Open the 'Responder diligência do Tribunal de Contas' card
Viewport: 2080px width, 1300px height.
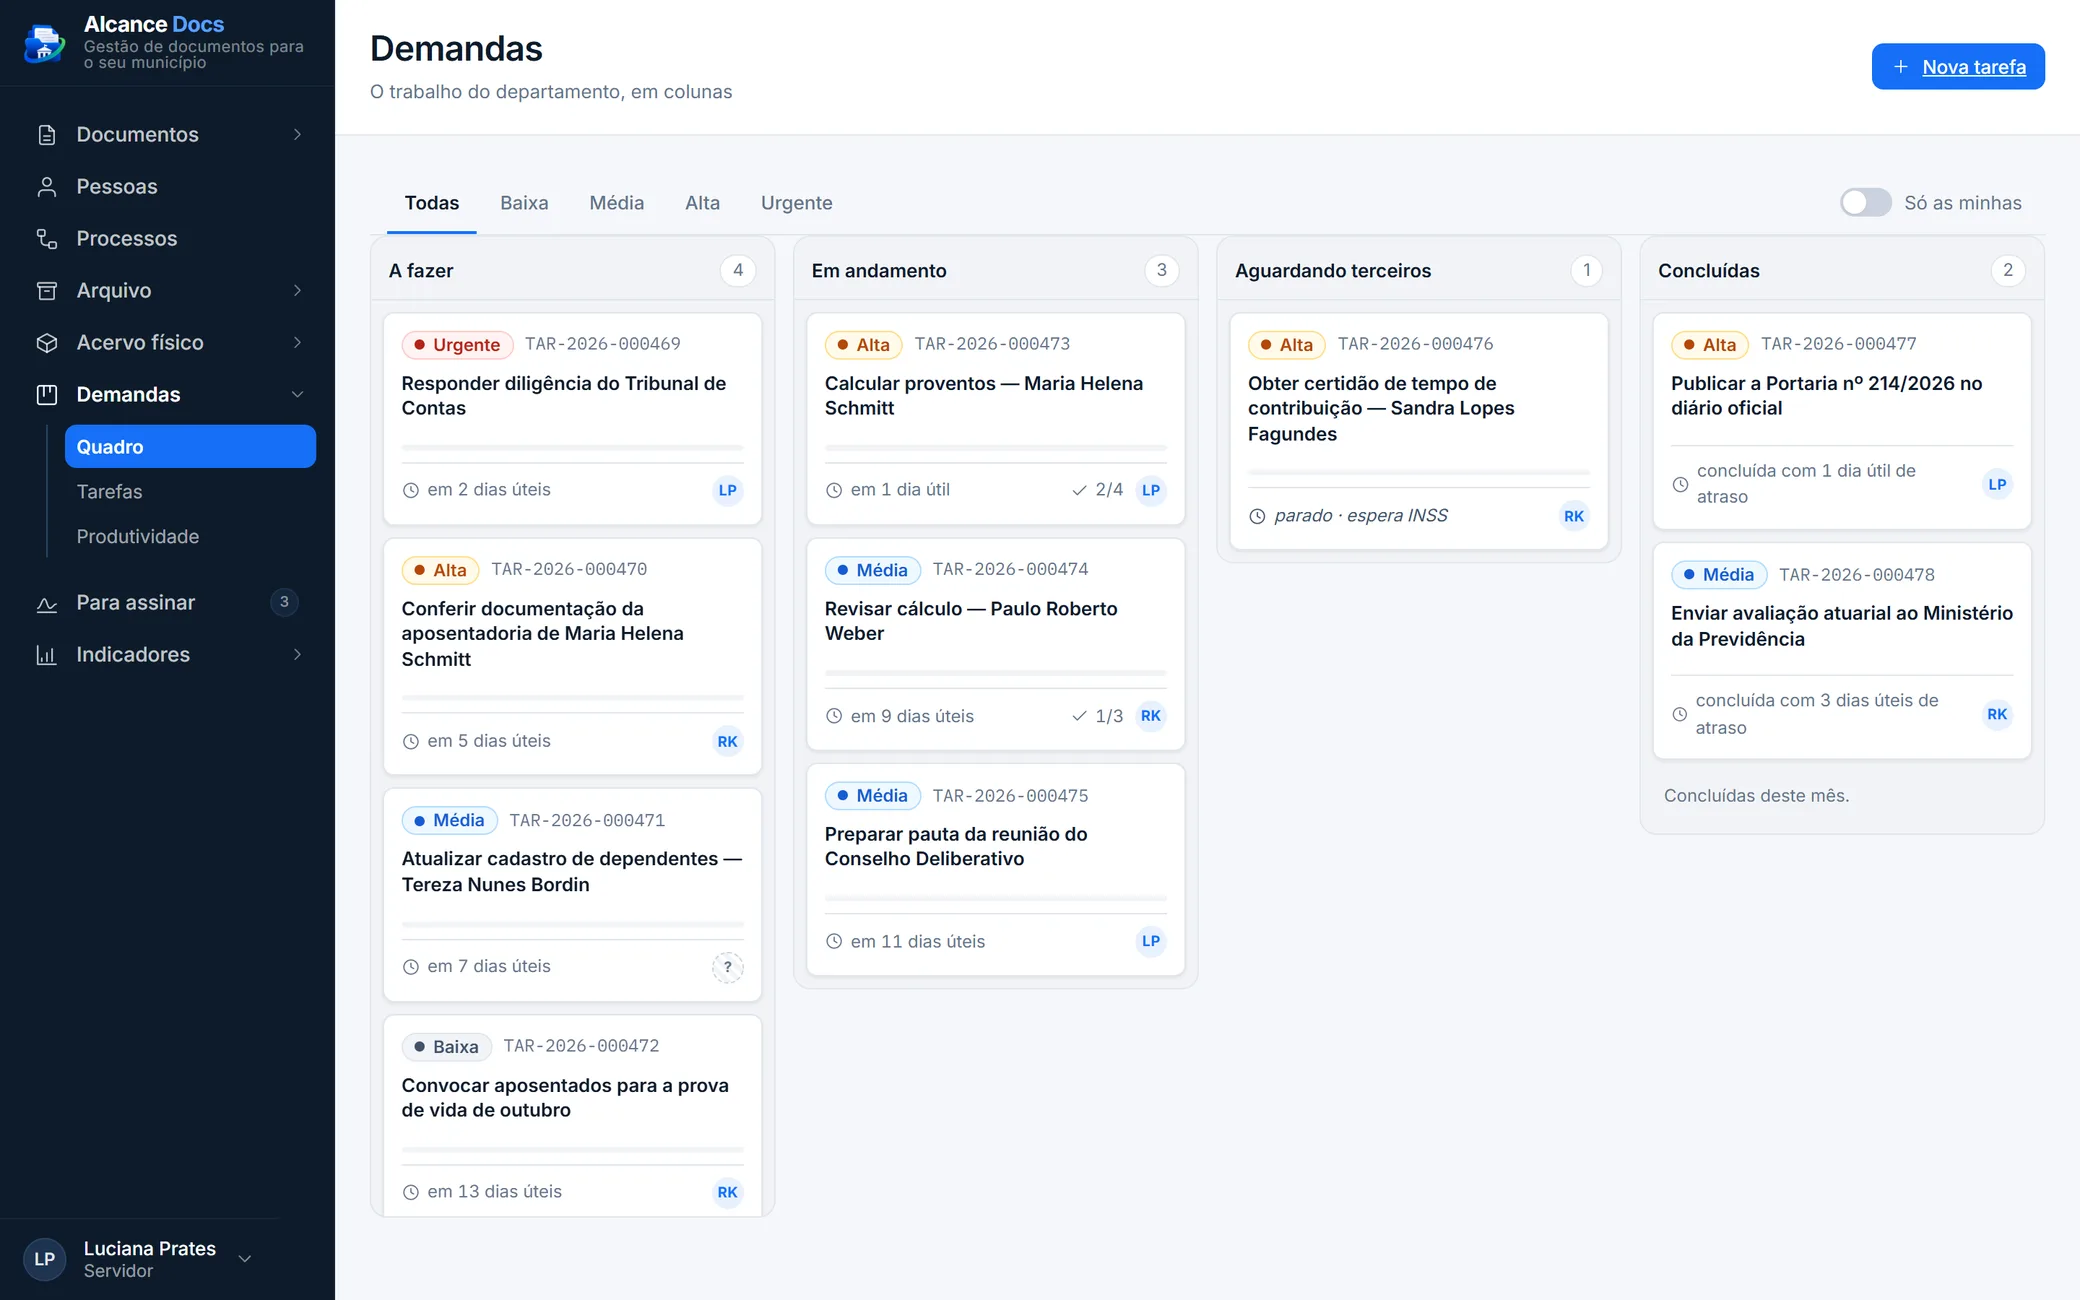pyautogui.click(x=573, y=419)
